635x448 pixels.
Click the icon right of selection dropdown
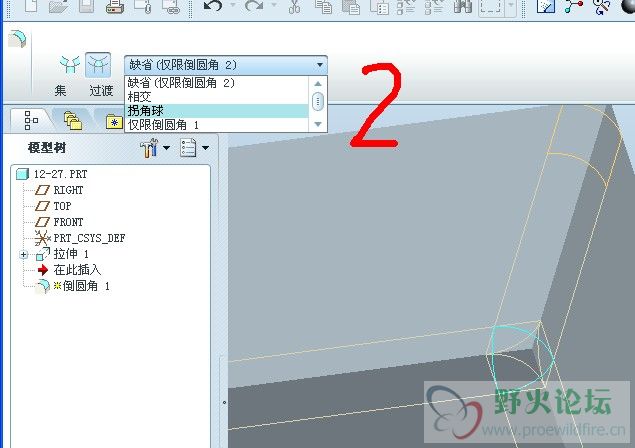tap(546, 6)
